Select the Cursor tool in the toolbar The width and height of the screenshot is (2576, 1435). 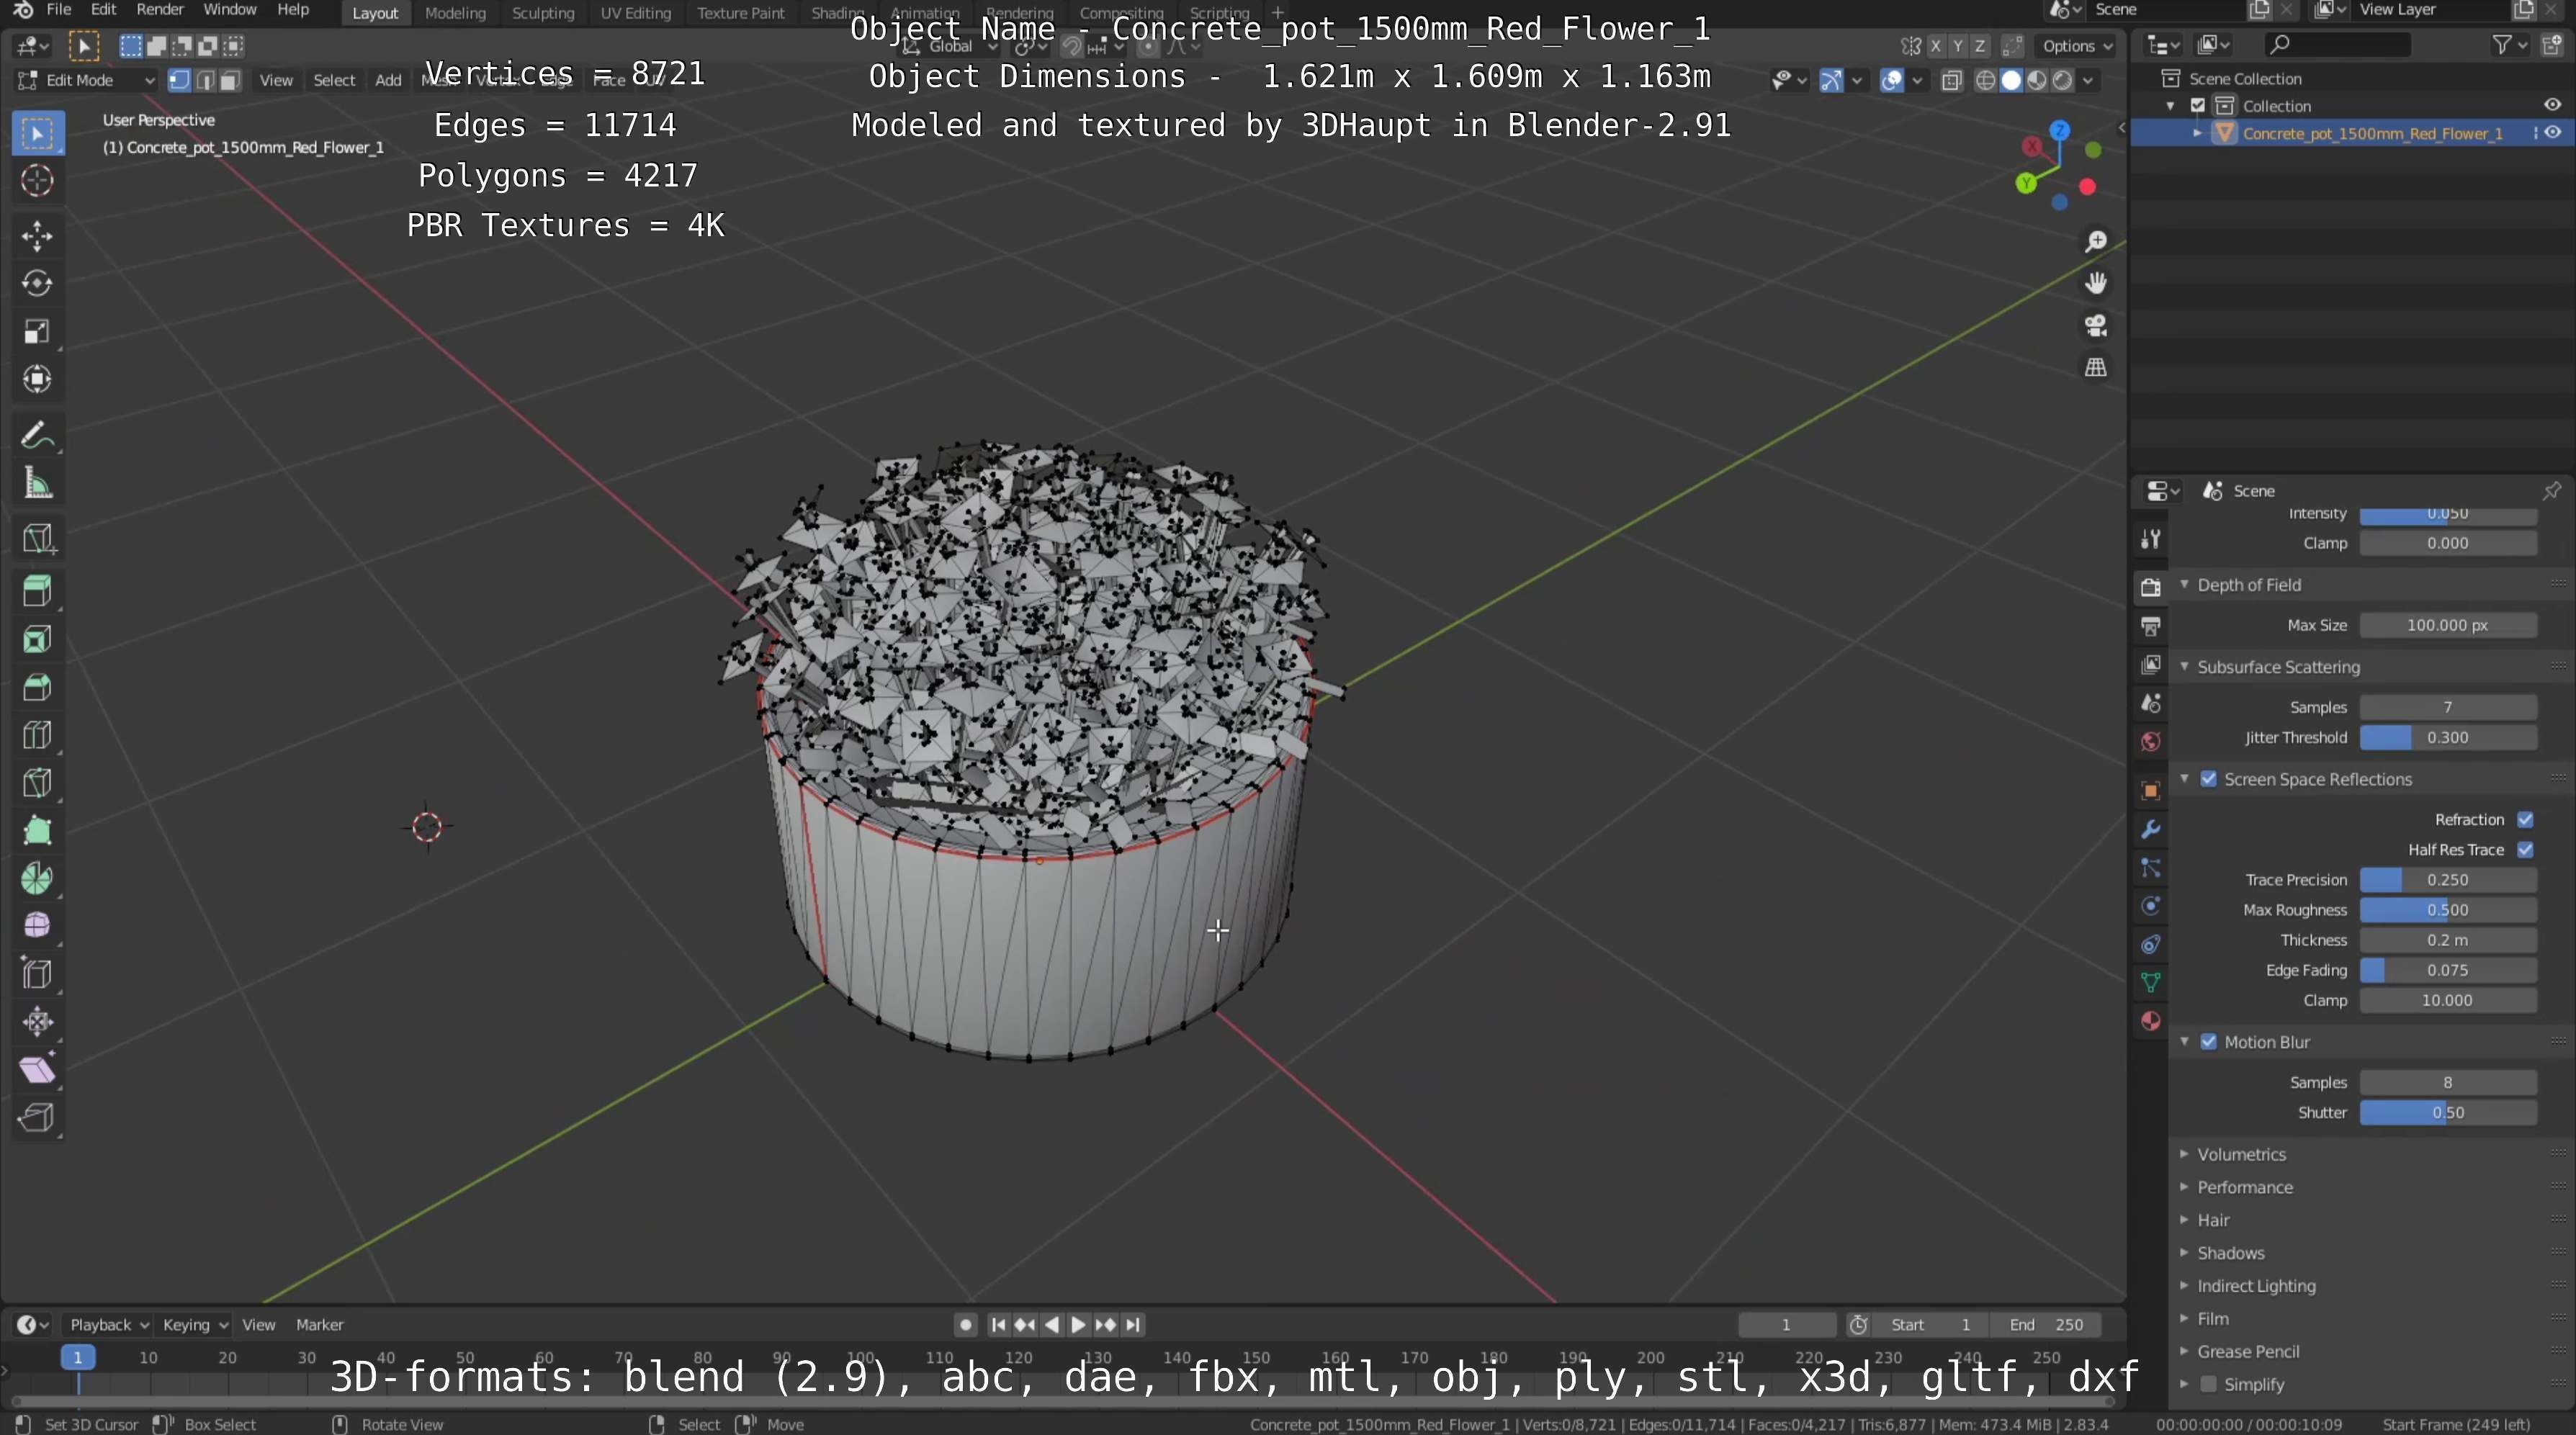click(37, 180)
